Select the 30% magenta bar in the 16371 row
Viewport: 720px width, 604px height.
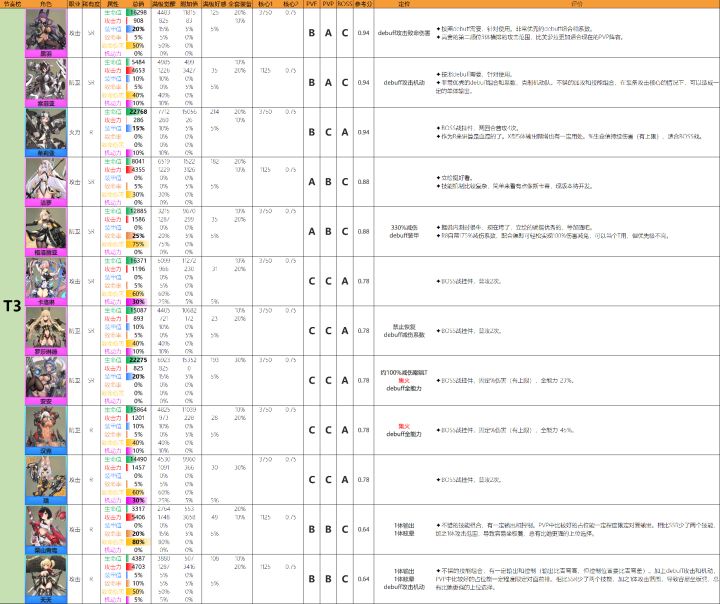138,302
